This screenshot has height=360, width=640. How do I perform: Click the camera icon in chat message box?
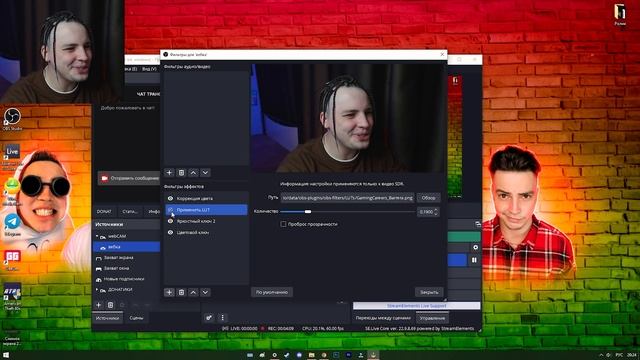pos(104,178)
